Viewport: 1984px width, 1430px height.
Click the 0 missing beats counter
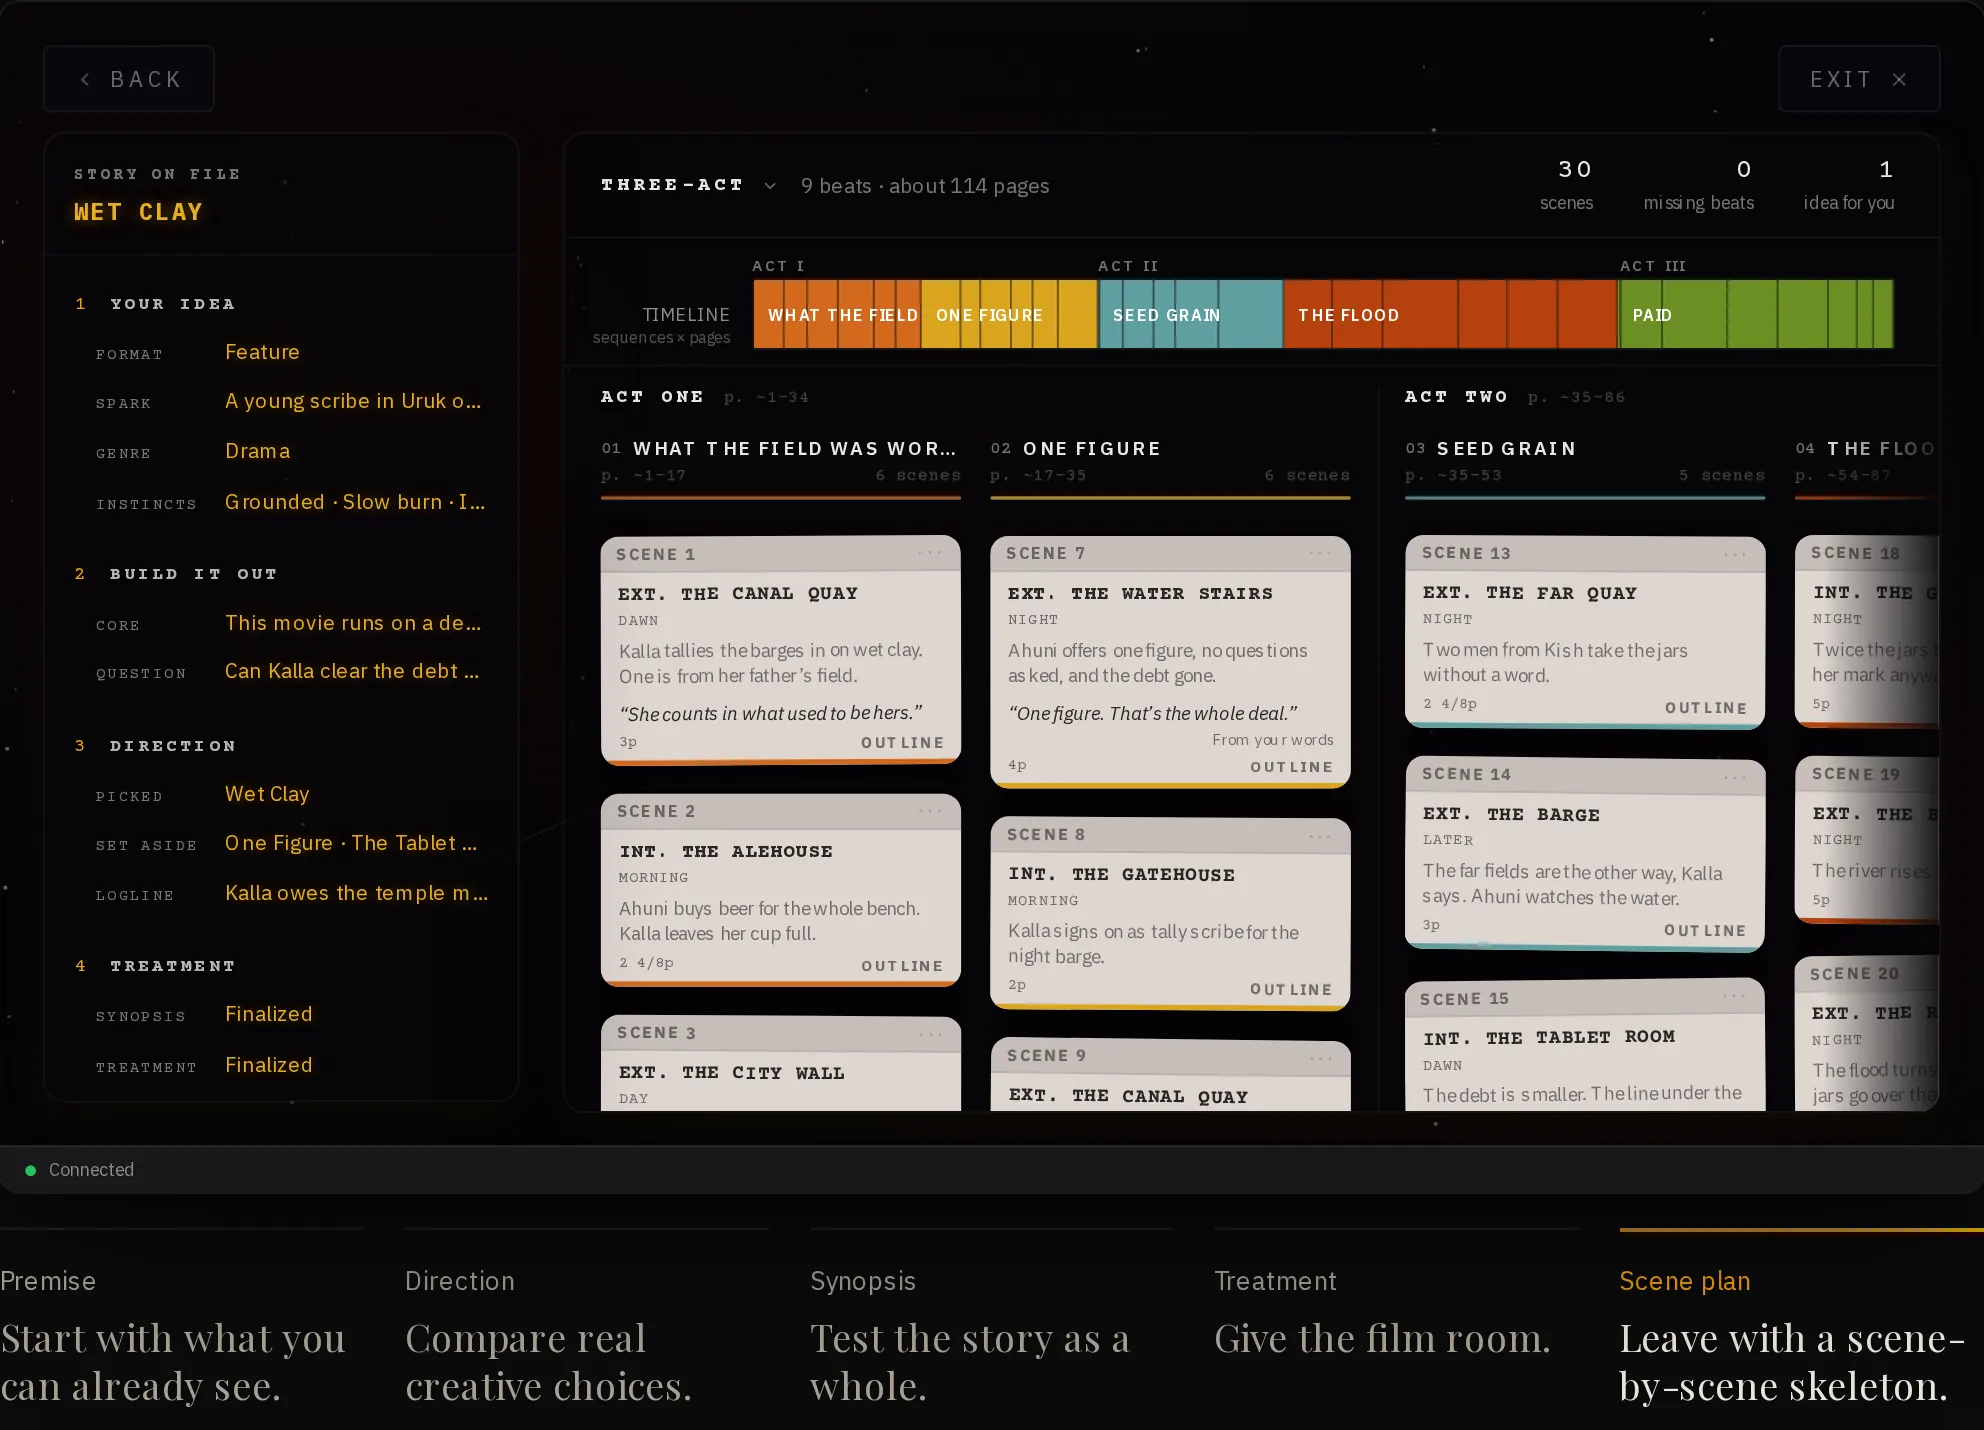1699,185
